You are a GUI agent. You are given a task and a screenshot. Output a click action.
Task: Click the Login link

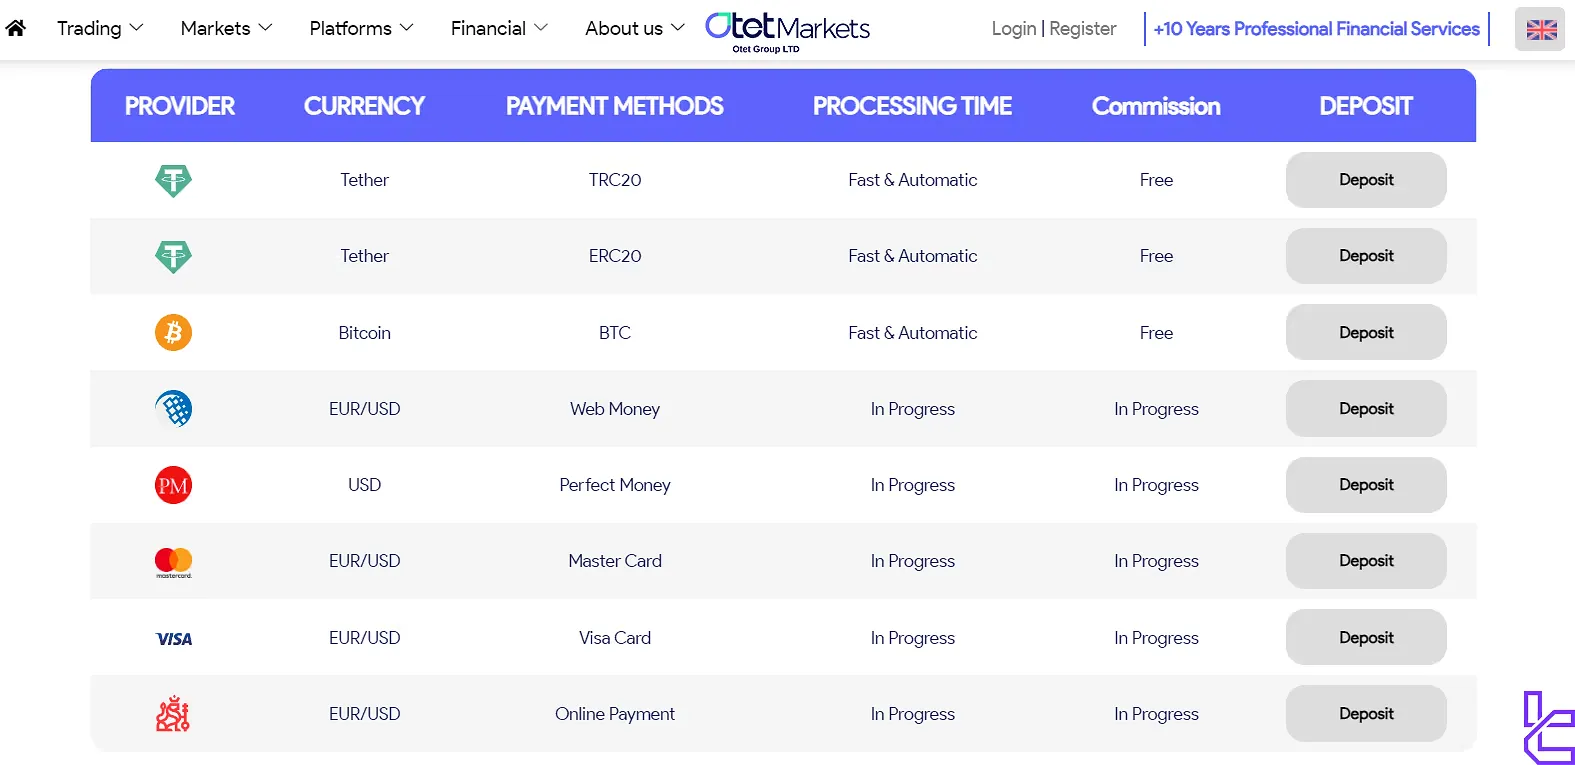[x=1013, y=29]
